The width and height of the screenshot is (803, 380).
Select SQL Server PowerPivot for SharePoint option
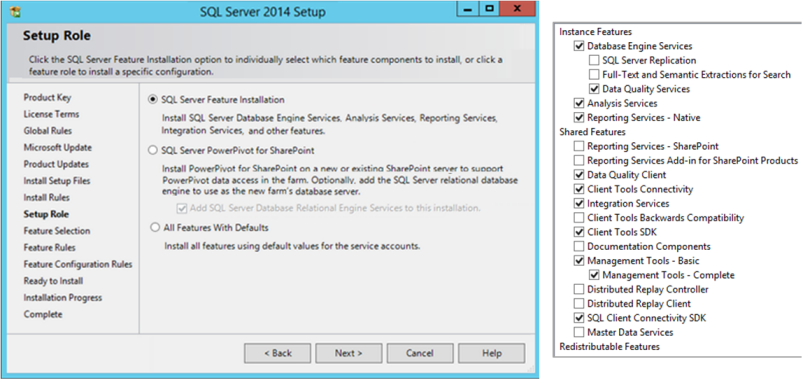153,151
